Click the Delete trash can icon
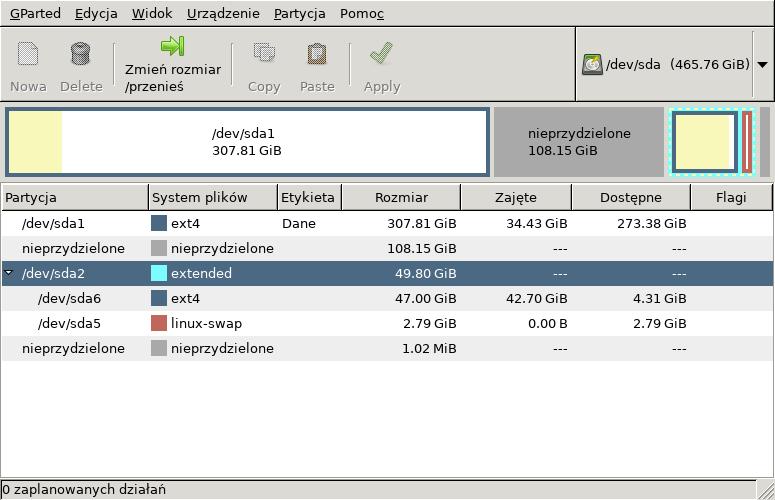Viewport: 775px width, 500px height. click(x=81, y=54)
